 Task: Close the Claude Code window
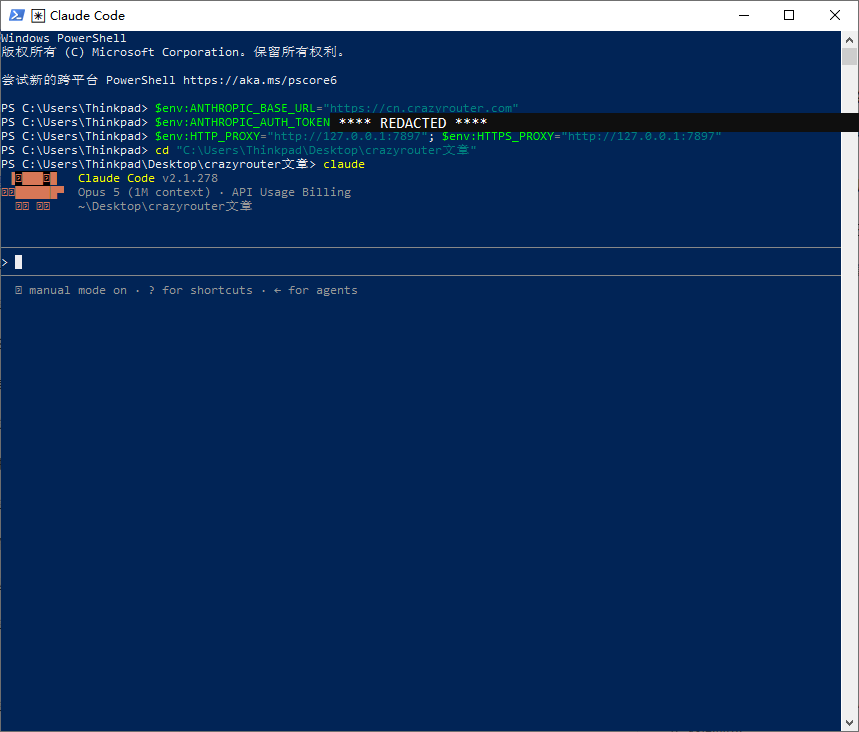(x=835, y=15)
